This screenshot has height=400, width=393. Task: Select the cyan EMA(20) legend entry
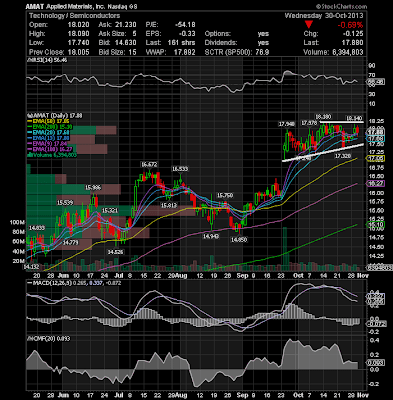pos(48,132)
